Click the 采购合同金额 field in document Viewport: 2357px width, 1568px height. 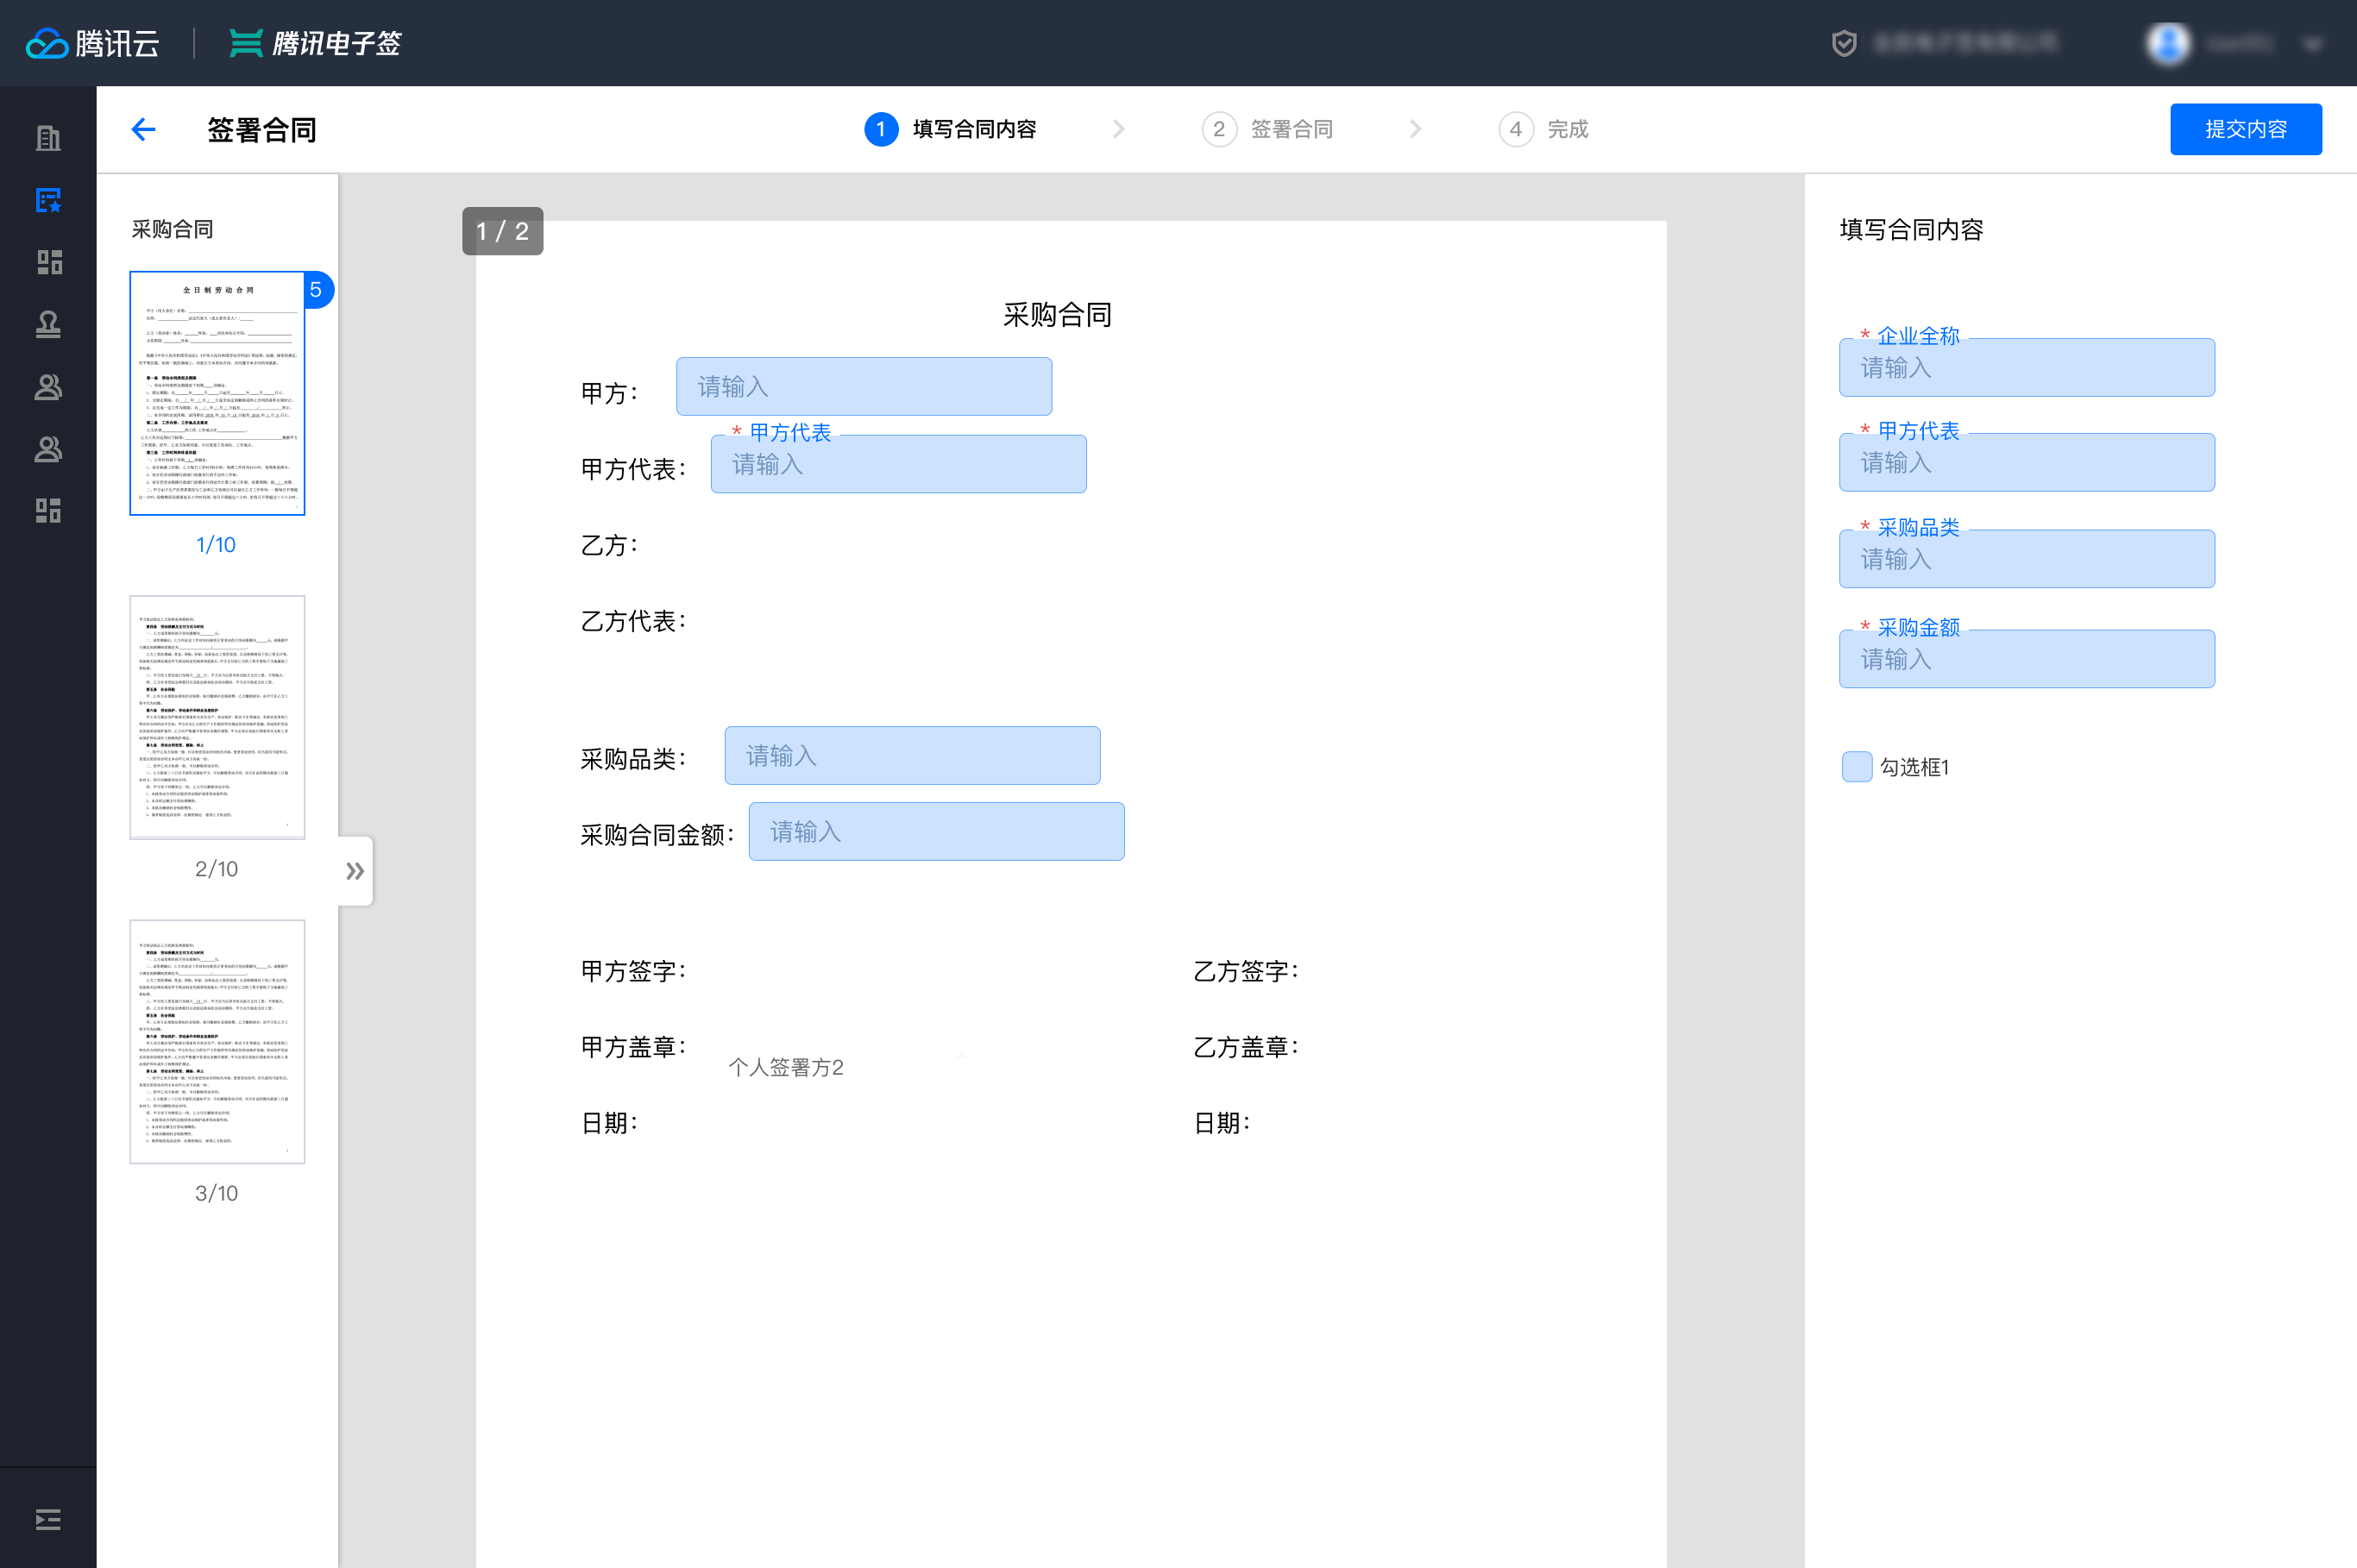click(x=936, y=832)
